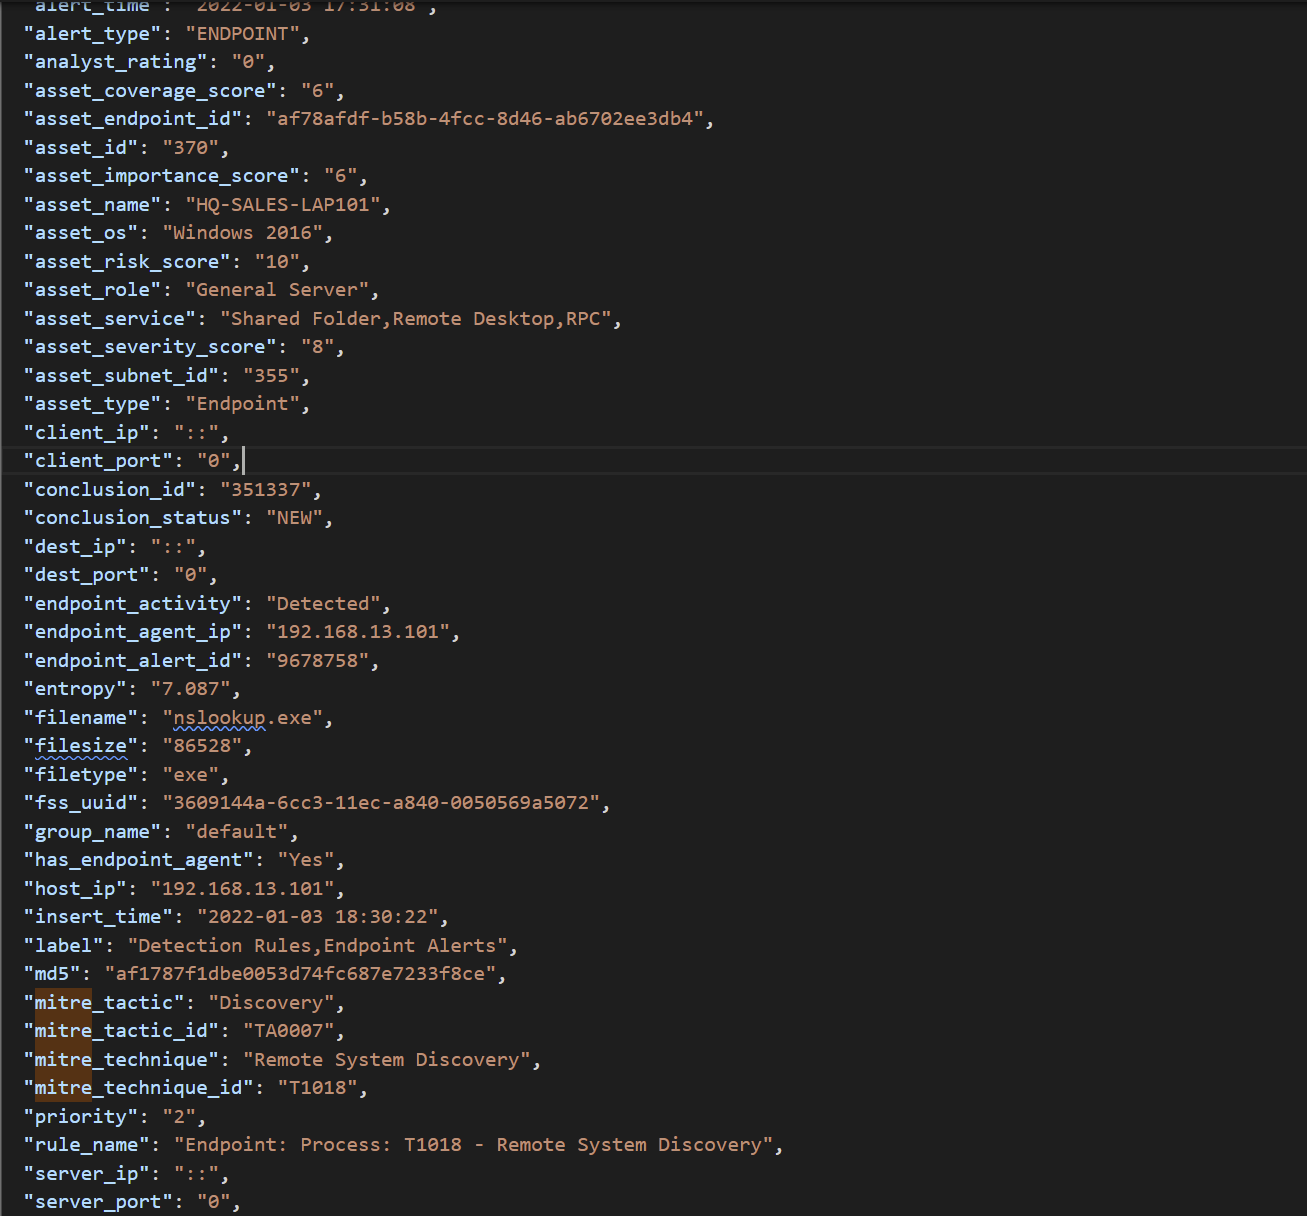Click the "rule_name" key
This screenshot has height=1216, width=1307.
click(x=87, y=1145)
